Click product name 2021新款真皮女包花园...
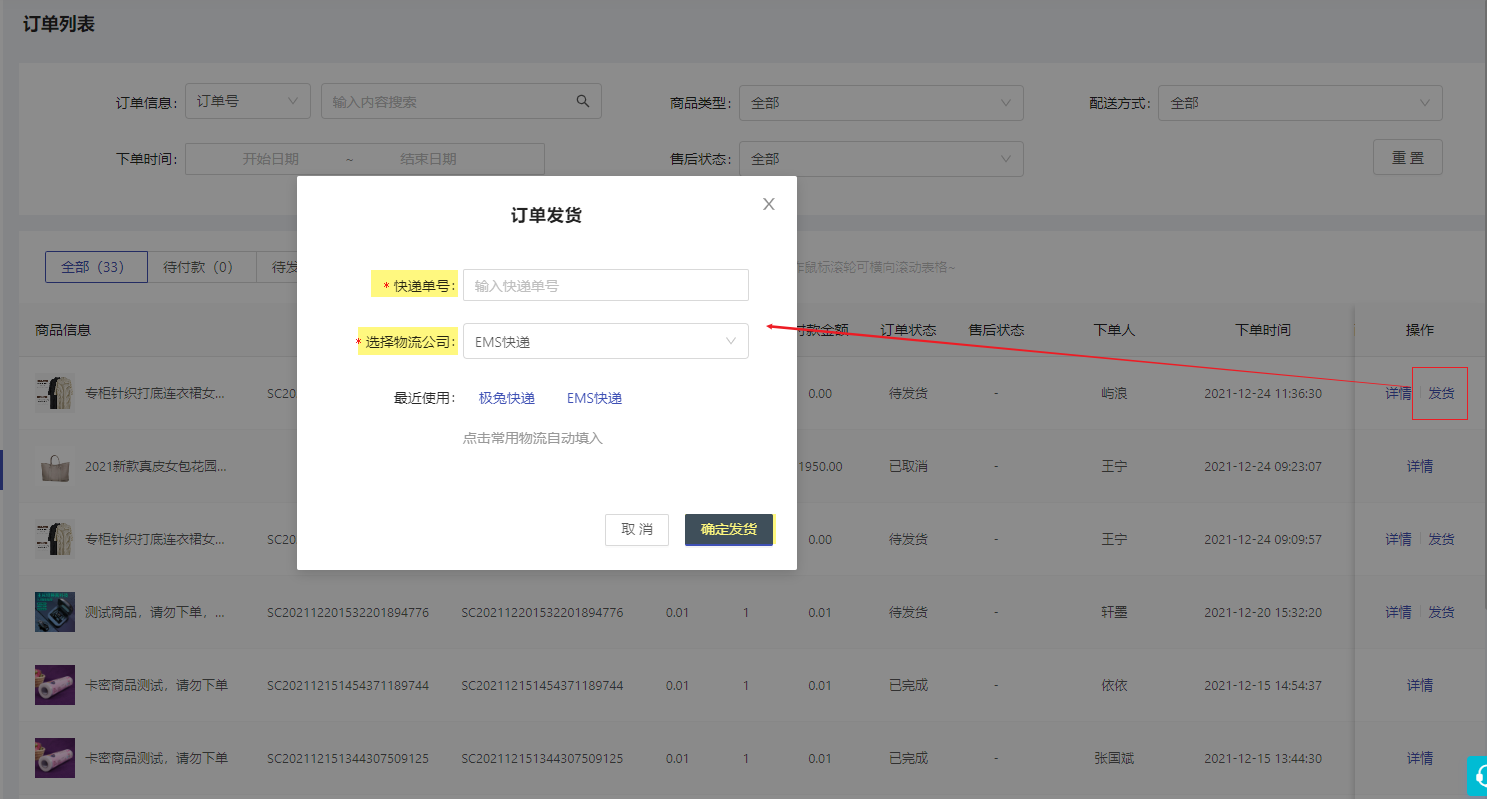This screenshot has height=799, width=1487. 156,466
